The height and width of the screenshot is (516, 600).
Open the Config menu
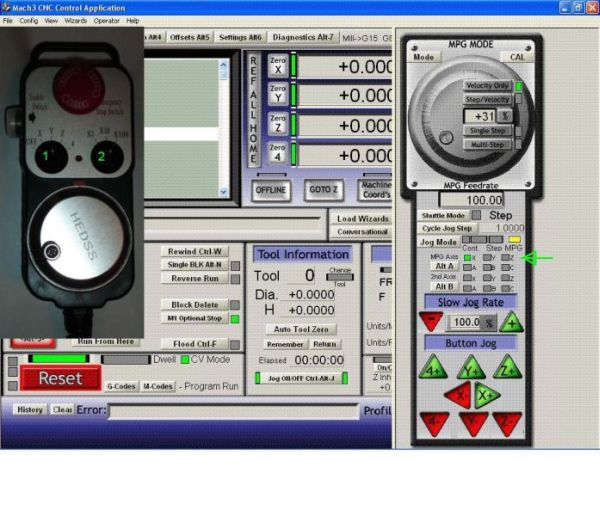click(x=29, y=21)
